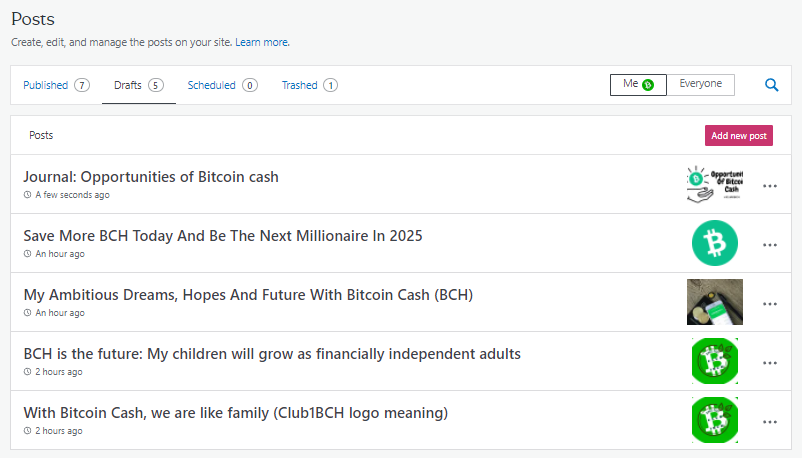
Task: Open the search posts magnifier icon
Action: click(x=771, y=85)
